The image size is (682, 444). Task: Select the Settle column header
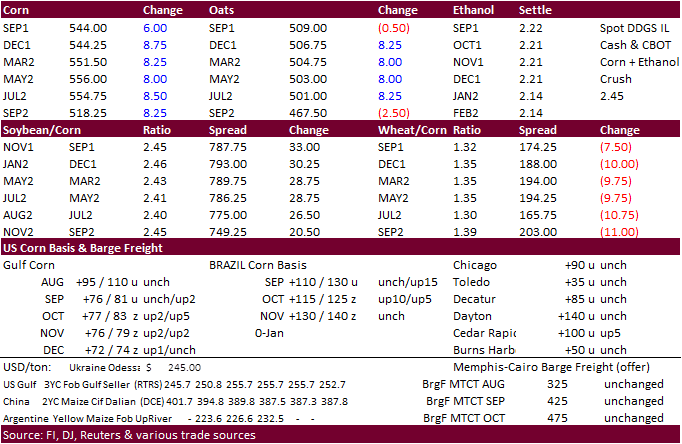point(537,12)
